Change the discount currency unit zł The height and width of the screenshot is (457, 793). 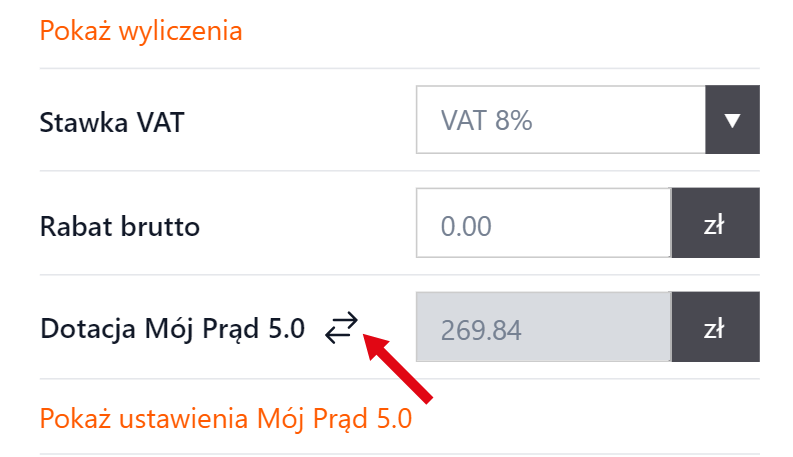(x=714, y=226)
